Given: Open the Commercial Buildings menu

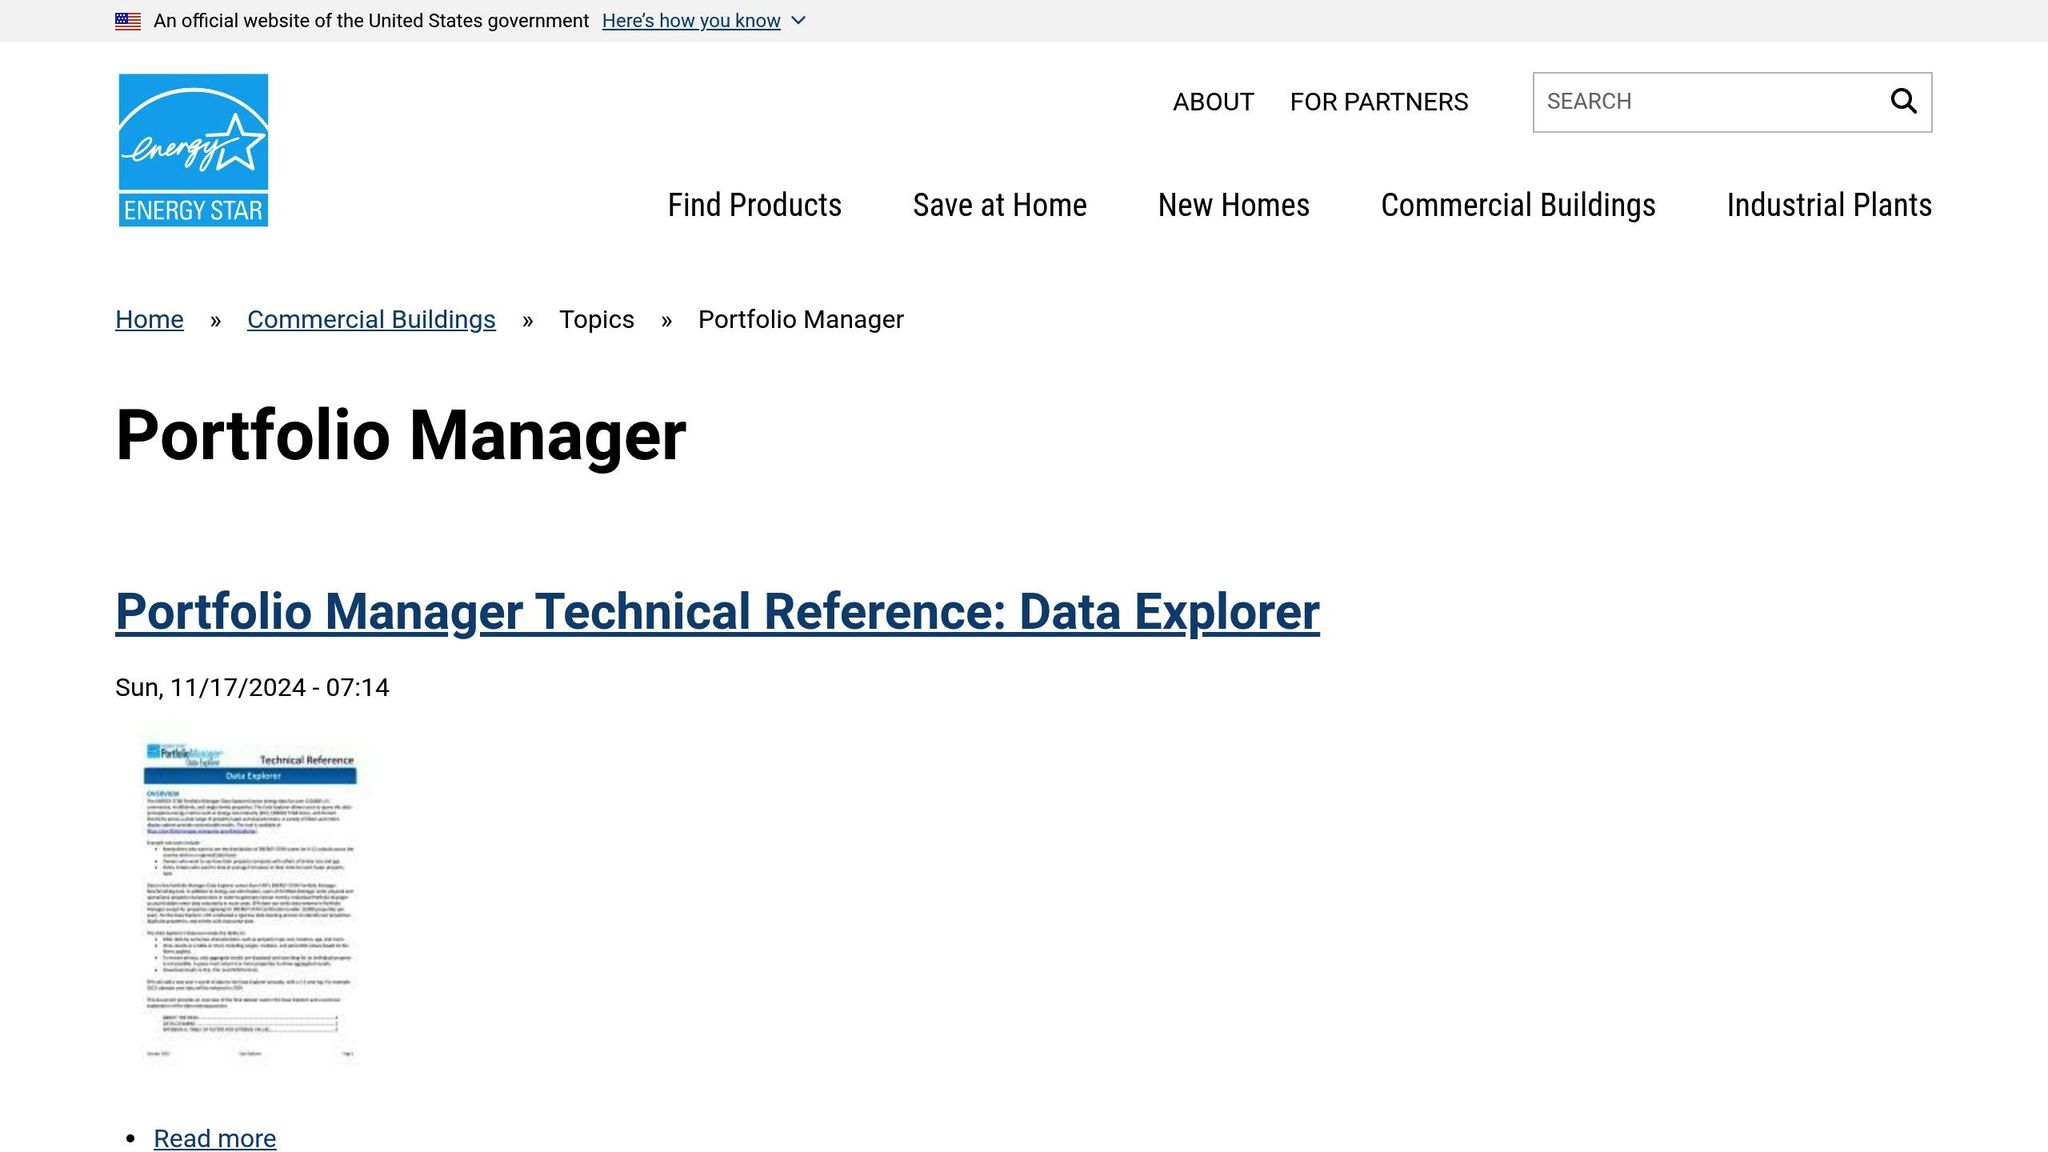Looking at the screenshot, I should 1518,205.
